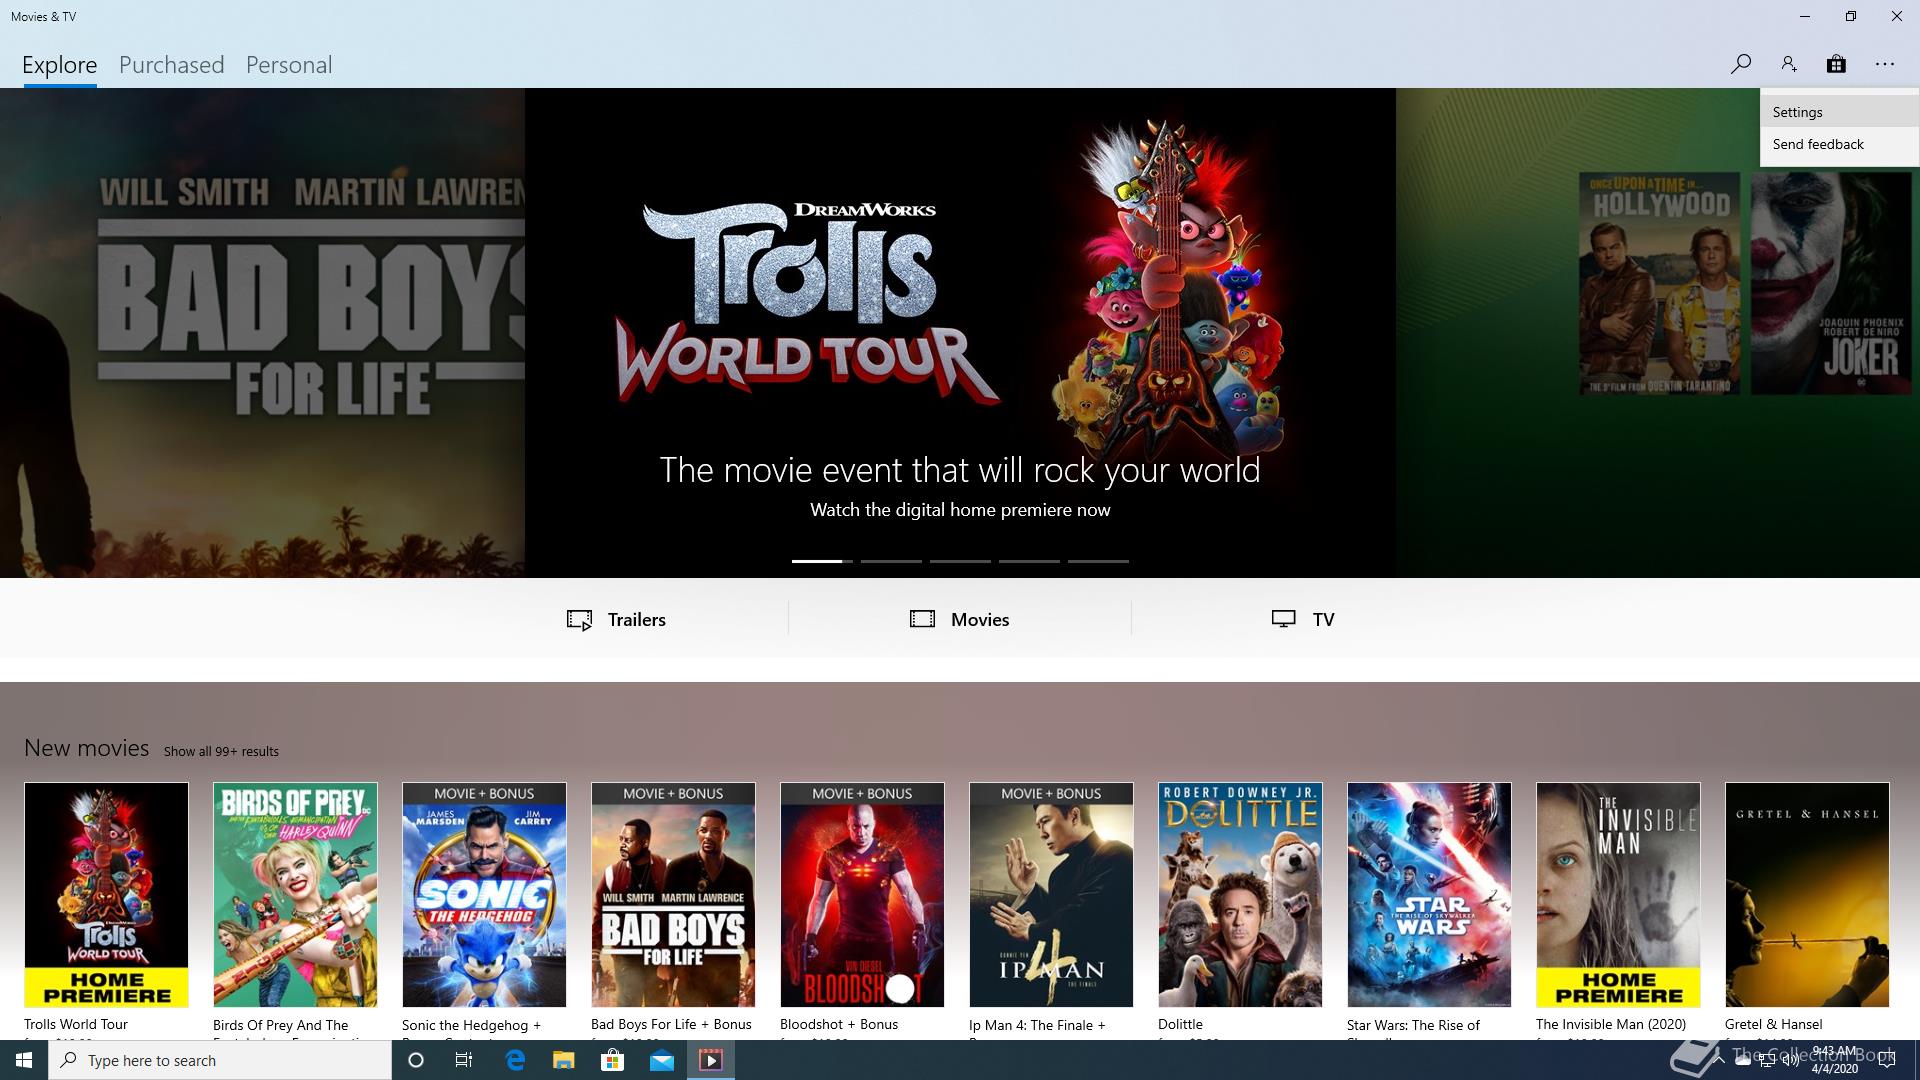Select the fifth carousel page indicator

click(1098, 561)
